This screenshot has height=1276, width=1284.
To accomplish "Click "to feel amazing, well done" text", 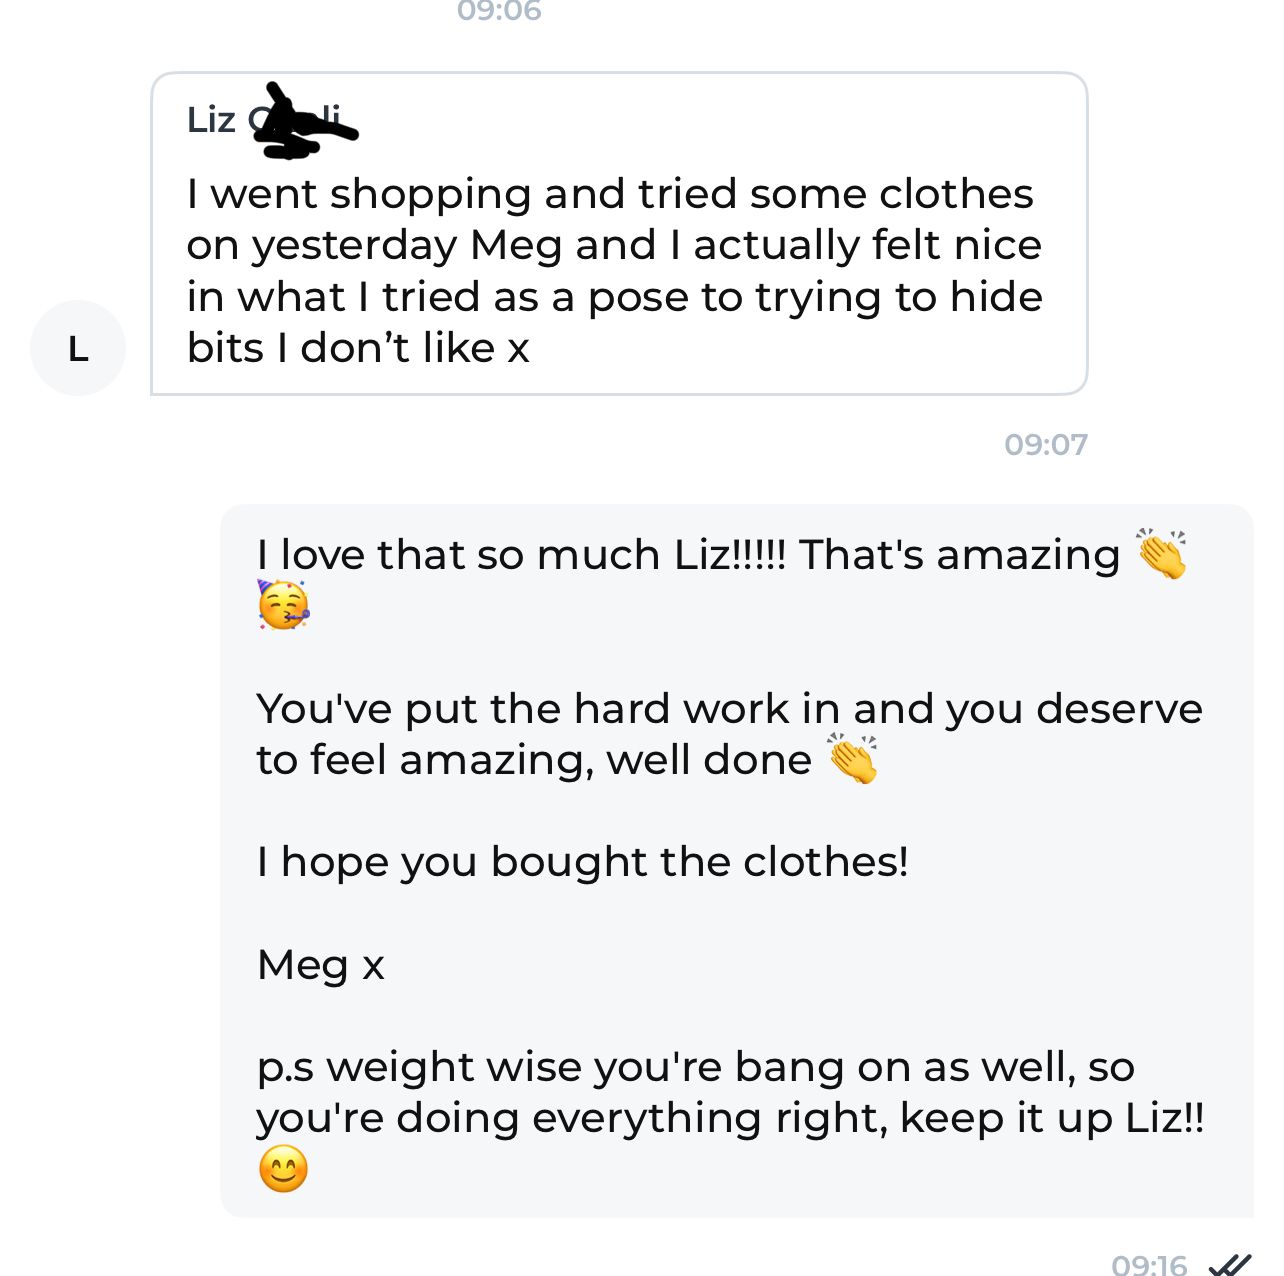I will coord(534,760).
